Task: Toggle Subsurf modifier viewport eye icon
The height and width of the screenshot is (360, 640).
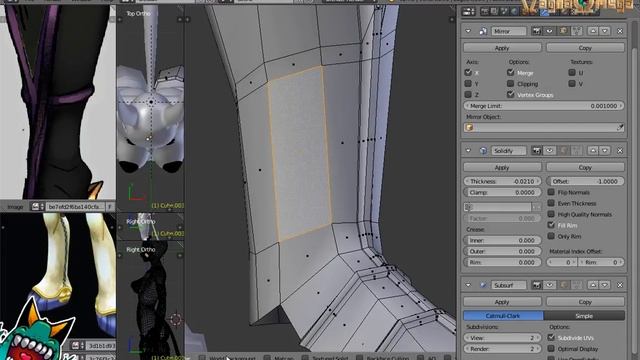Action: [549, 285]
